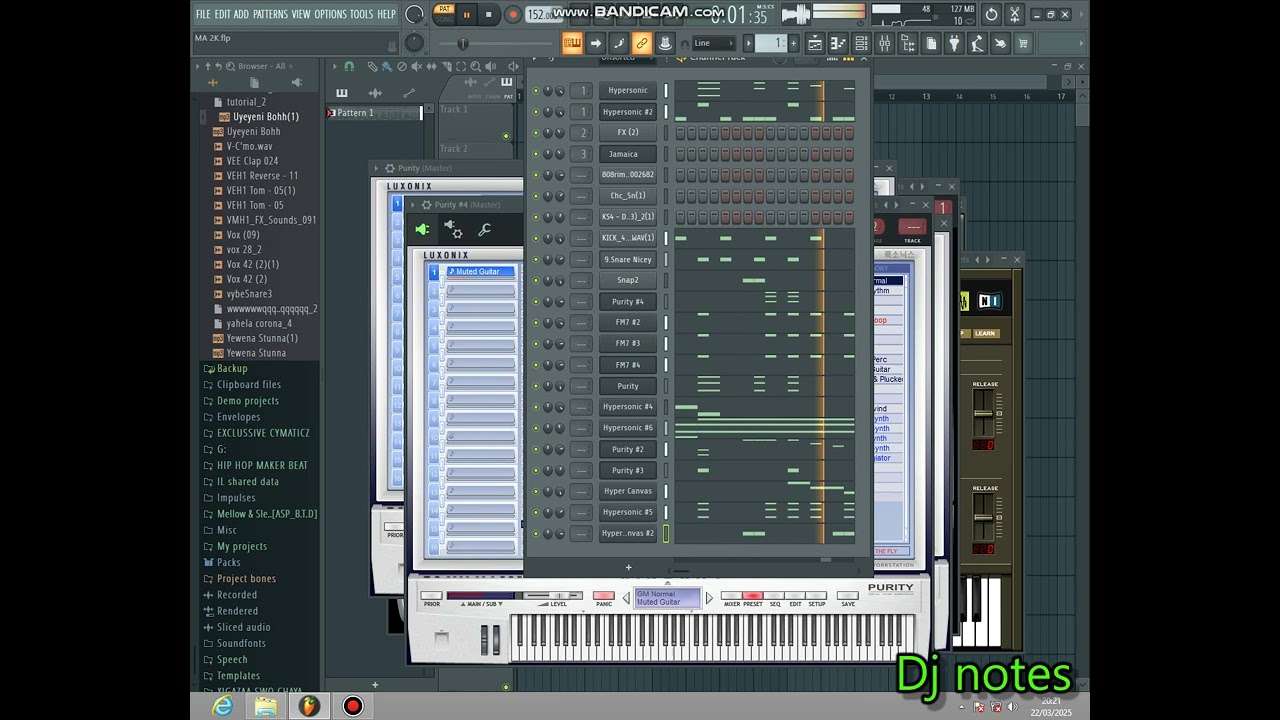Viewport: 1280px width, 720px height.
Task: Click the red record button in transport
Action: click(513, 15)
